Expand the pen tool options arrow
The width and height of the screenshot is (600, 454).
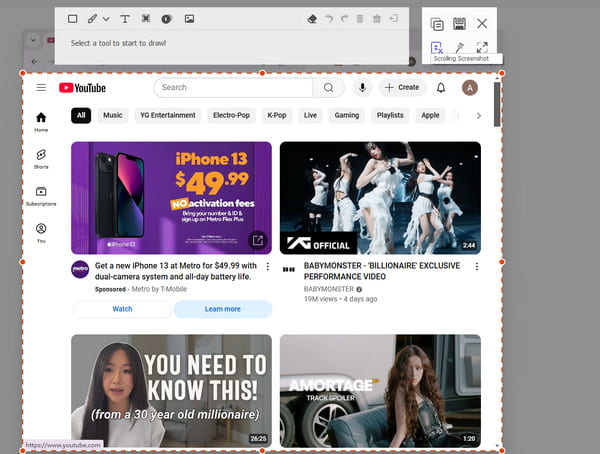click(106, 19)
